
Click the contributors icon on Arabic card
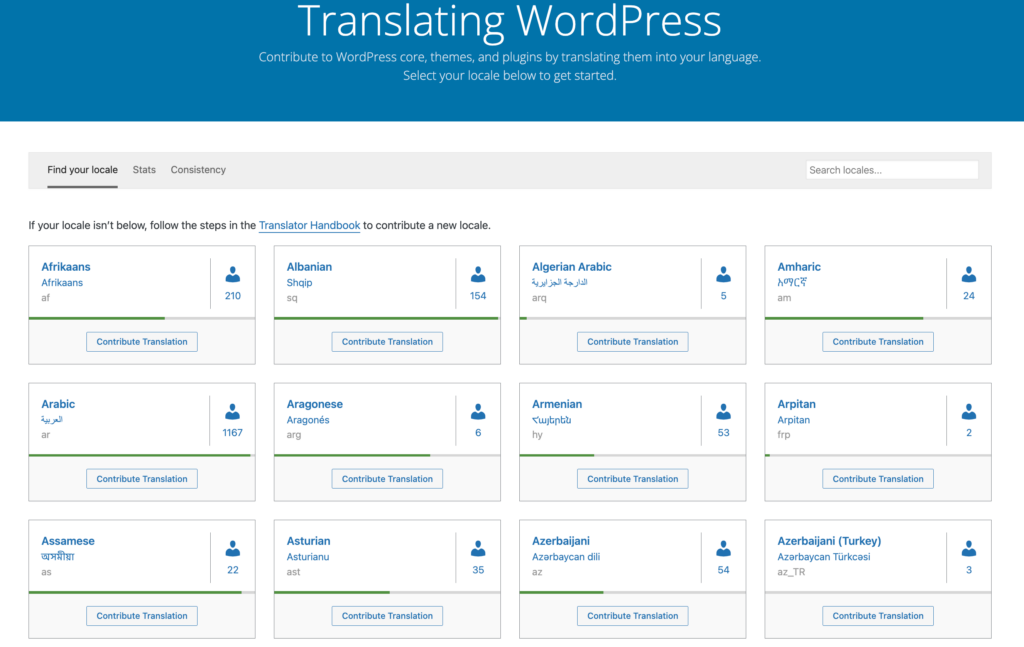click(232, 411)
